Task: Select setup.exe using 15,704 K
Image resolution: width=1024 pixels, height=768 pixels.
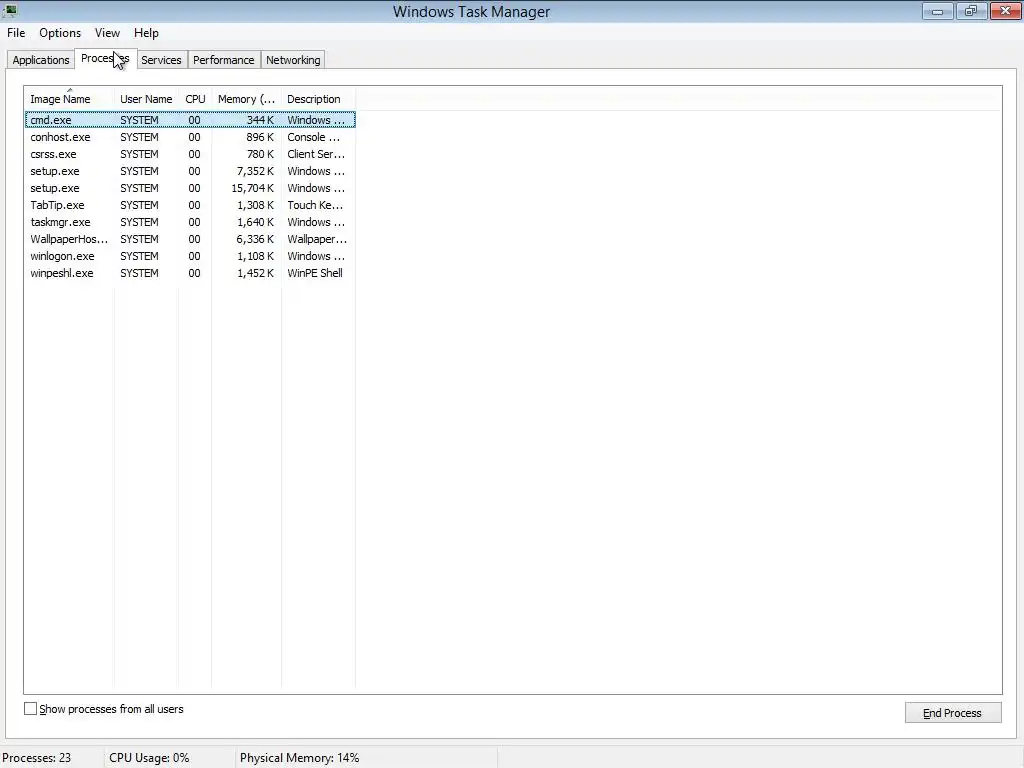Action: (190, 188)
